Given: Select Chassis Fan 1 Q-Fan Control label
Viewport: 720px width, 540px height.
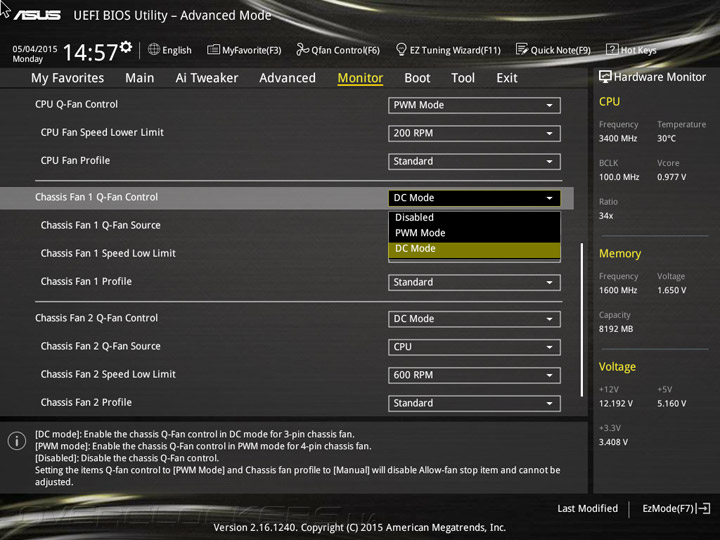Looking at the screenshot, I should click(x=96, y=197).
